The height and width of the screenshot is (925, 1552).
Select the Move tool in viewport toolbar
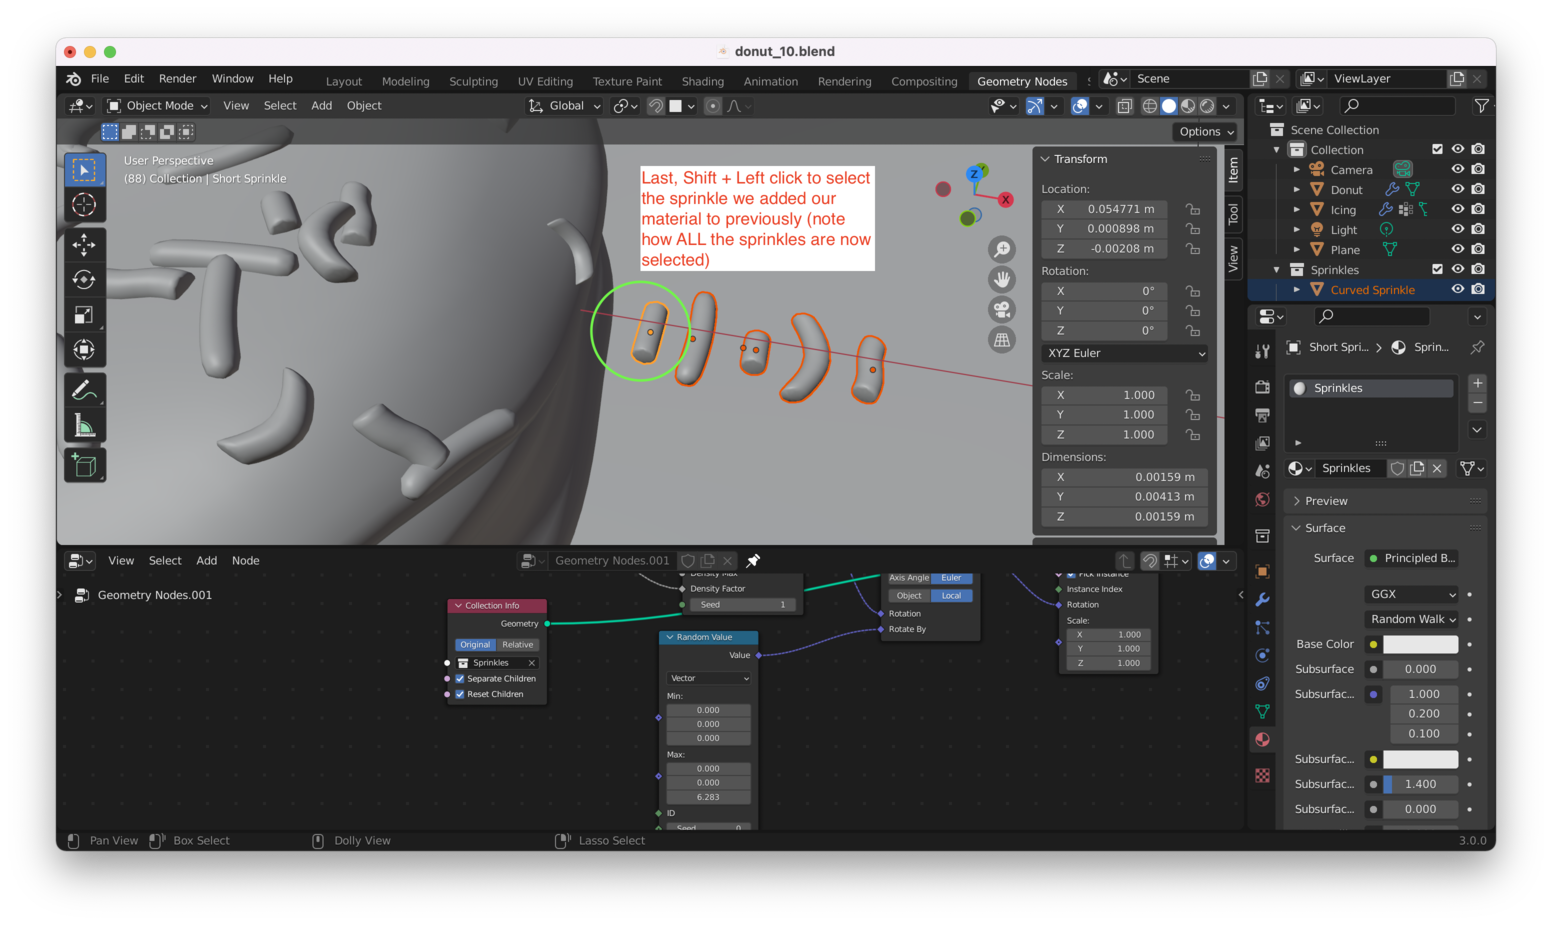[x=84, y=245]
